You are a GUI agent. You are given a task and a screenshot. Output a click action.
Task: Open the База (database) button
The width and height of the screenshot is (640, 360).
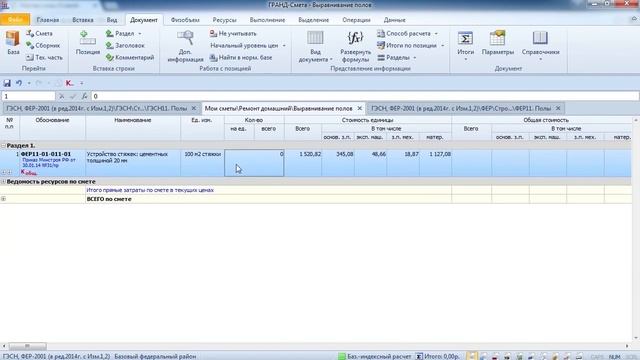(13, 43)
